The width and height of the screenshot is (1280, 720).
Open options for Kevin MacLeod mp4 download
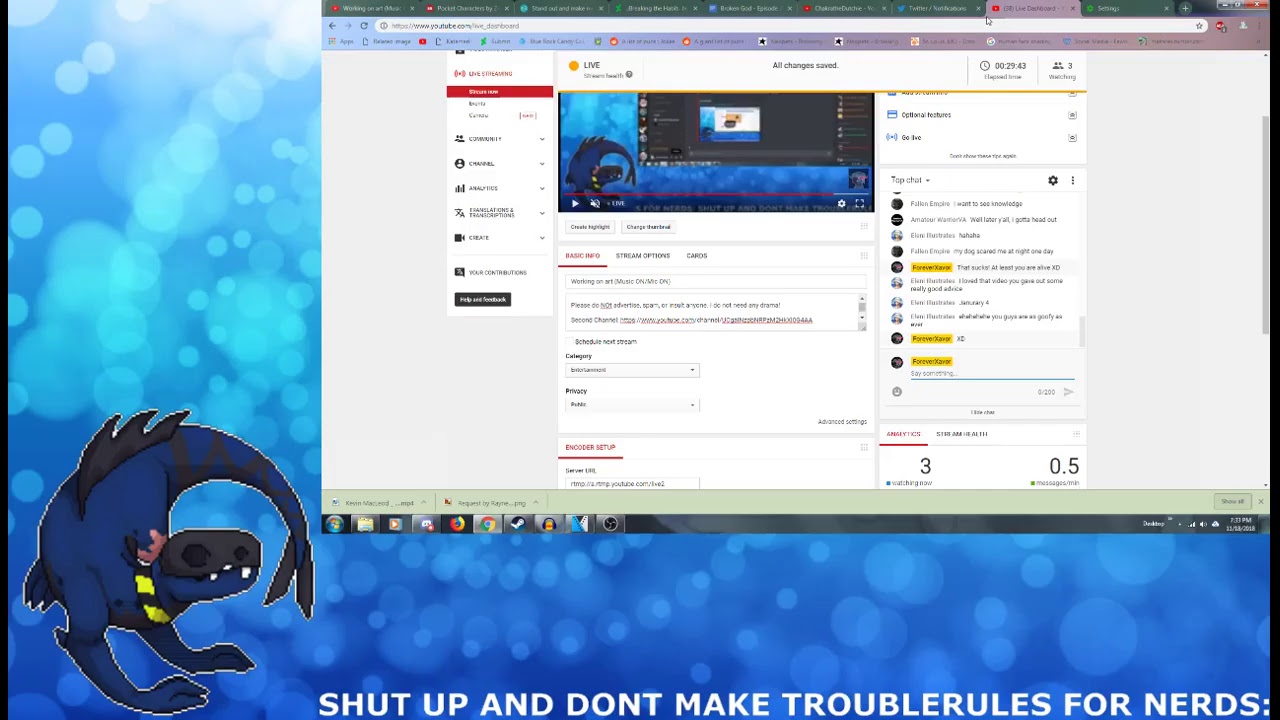tap(423, 502)
